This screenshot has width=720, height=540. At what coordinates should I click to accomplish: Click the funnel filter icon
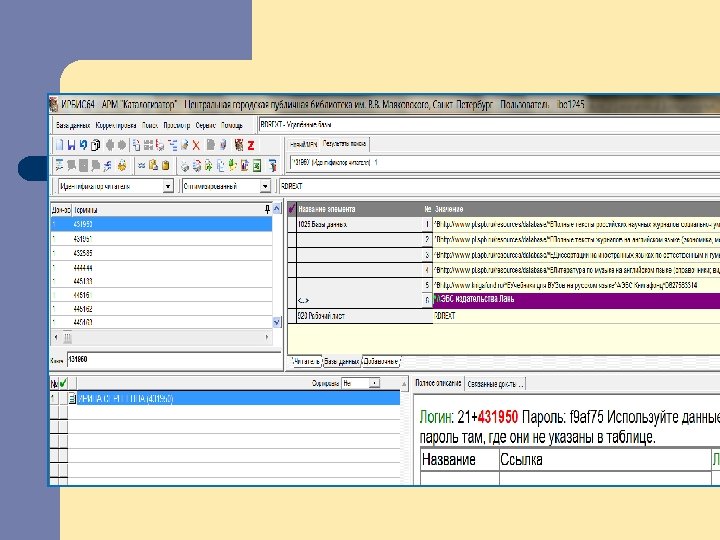point(273,166)
